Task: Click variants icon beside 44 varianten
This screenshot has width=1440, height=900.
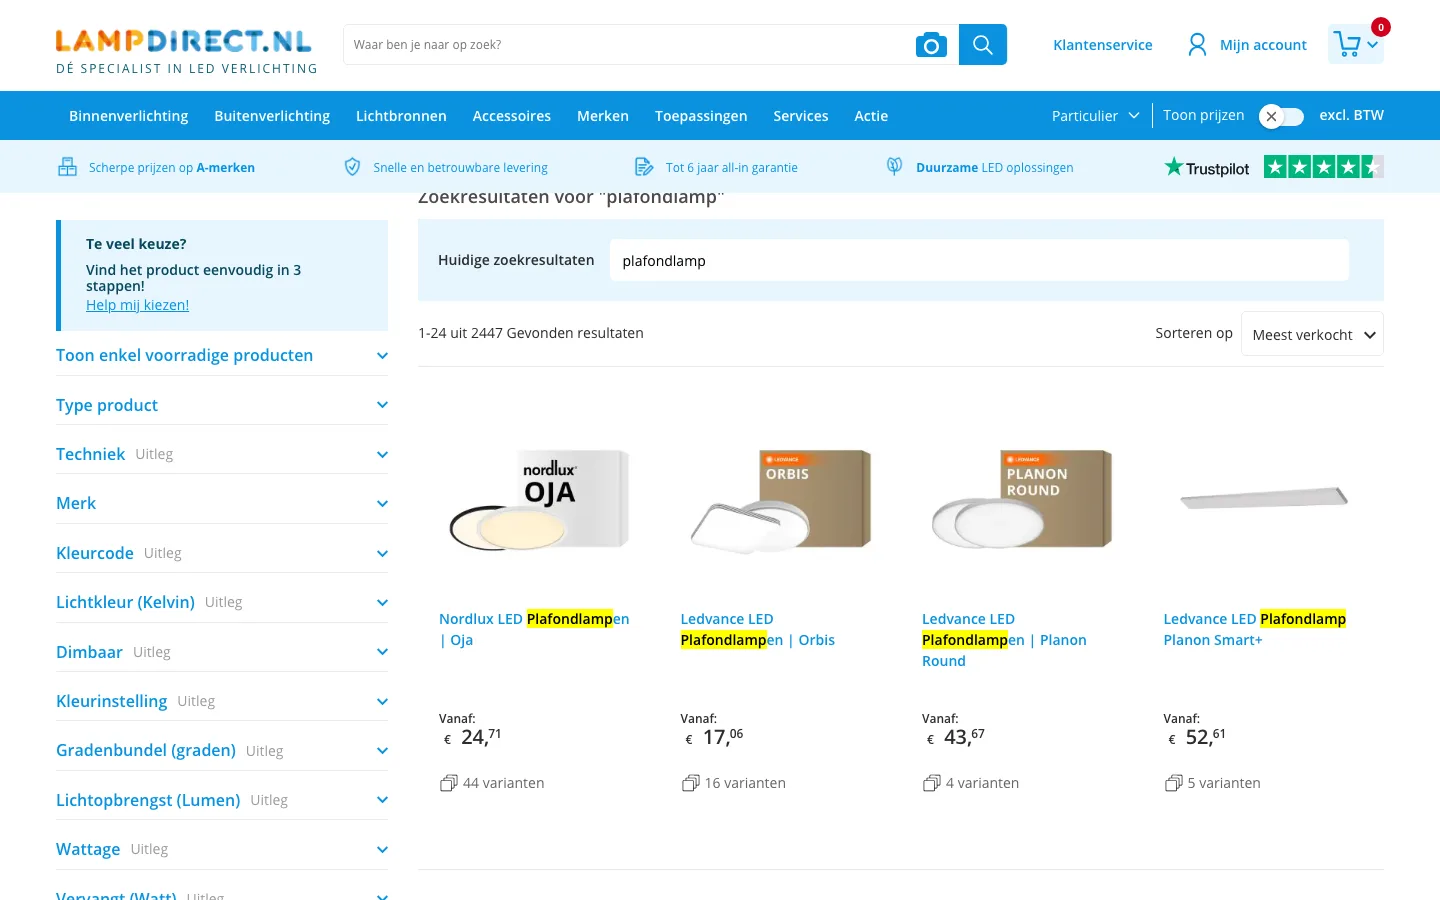Action: point(449,783)
